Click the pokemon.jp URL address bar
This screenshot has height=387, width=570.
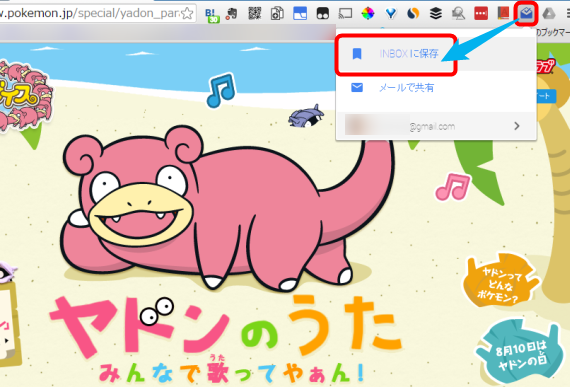pyautogui.click(x=97, y=13)
